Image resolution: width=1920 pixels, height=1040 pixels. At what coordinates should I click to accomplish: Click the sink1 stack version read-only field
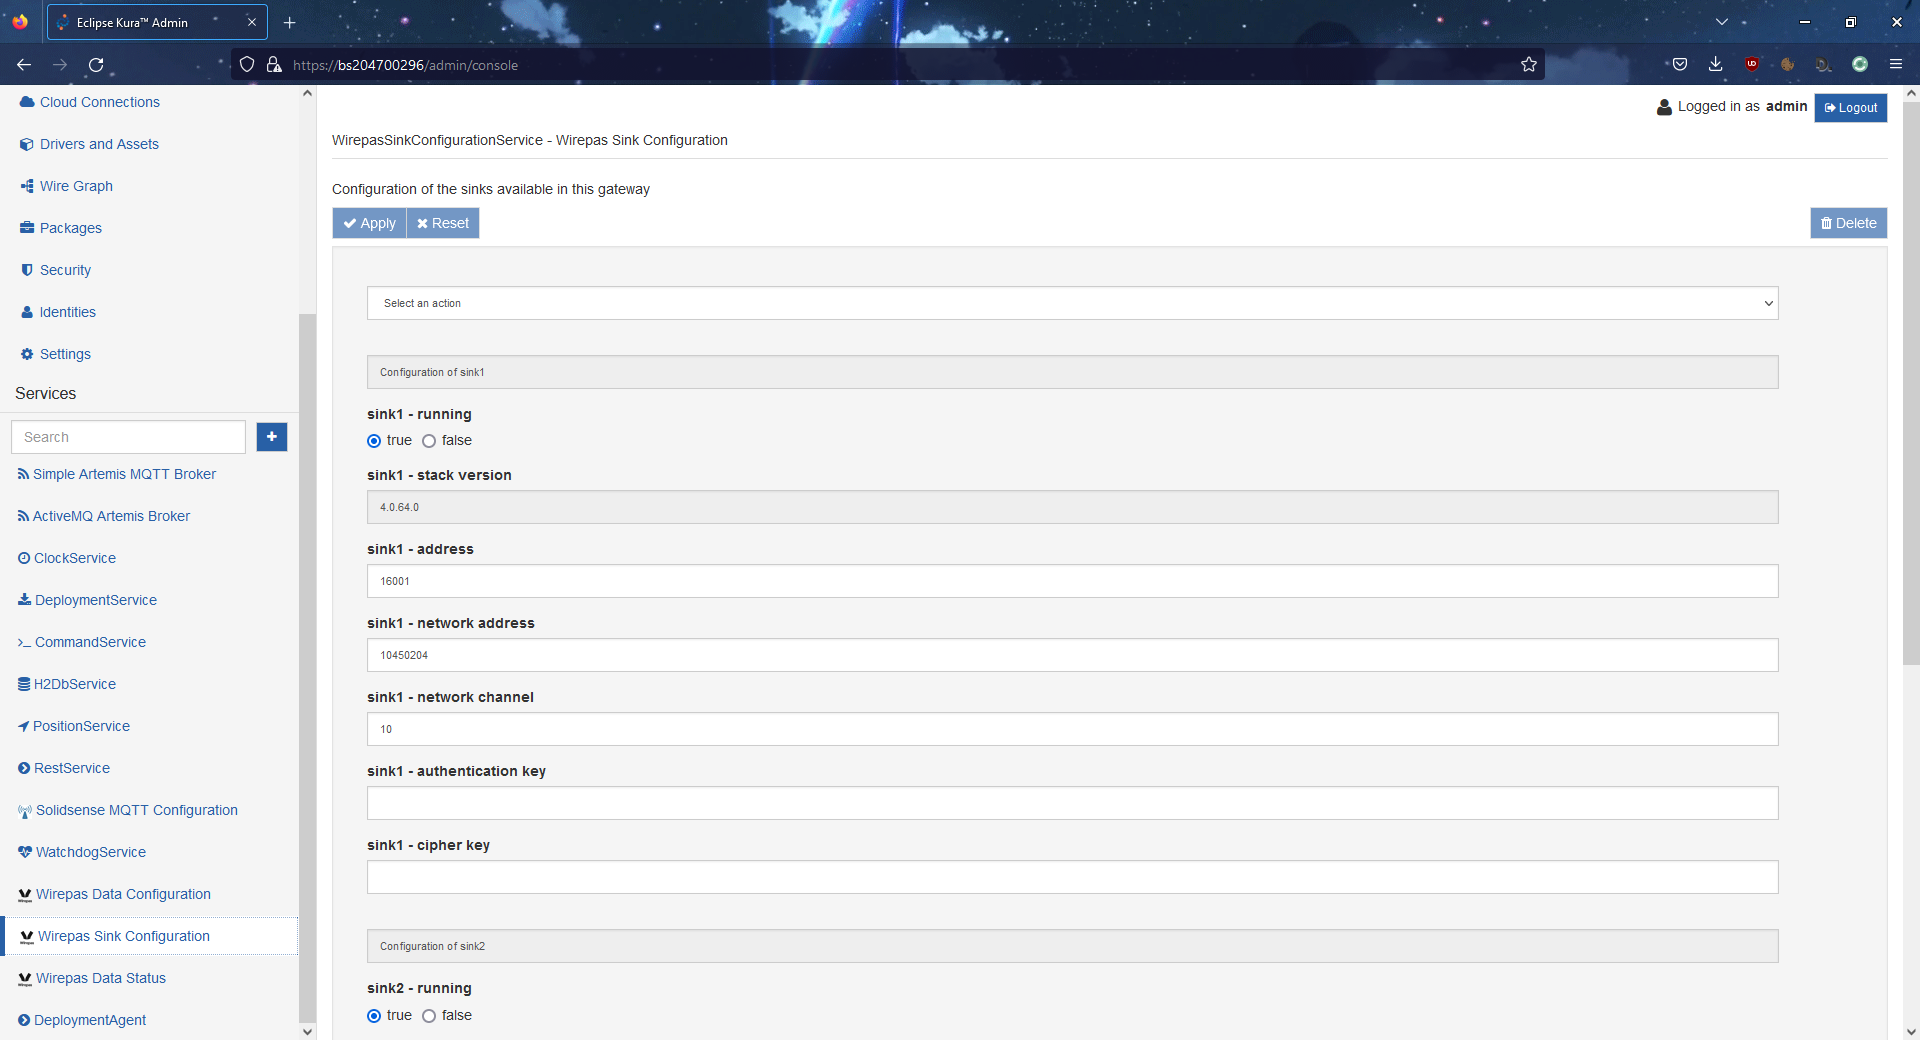click(x=1072, y=507)
